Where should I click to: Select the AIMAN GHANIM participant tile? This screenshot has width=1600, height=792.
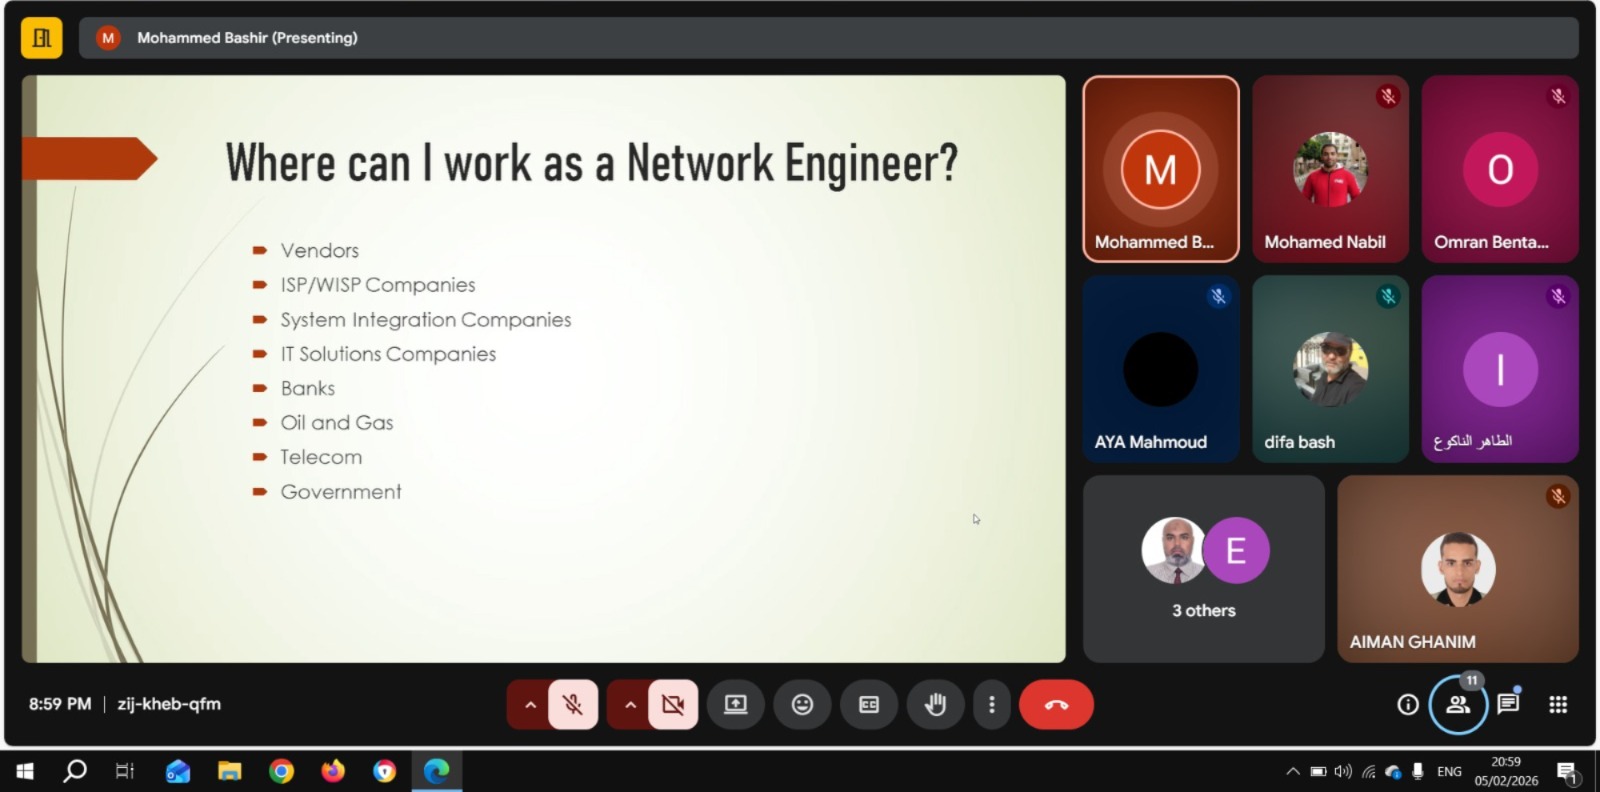click(1458, 568)
